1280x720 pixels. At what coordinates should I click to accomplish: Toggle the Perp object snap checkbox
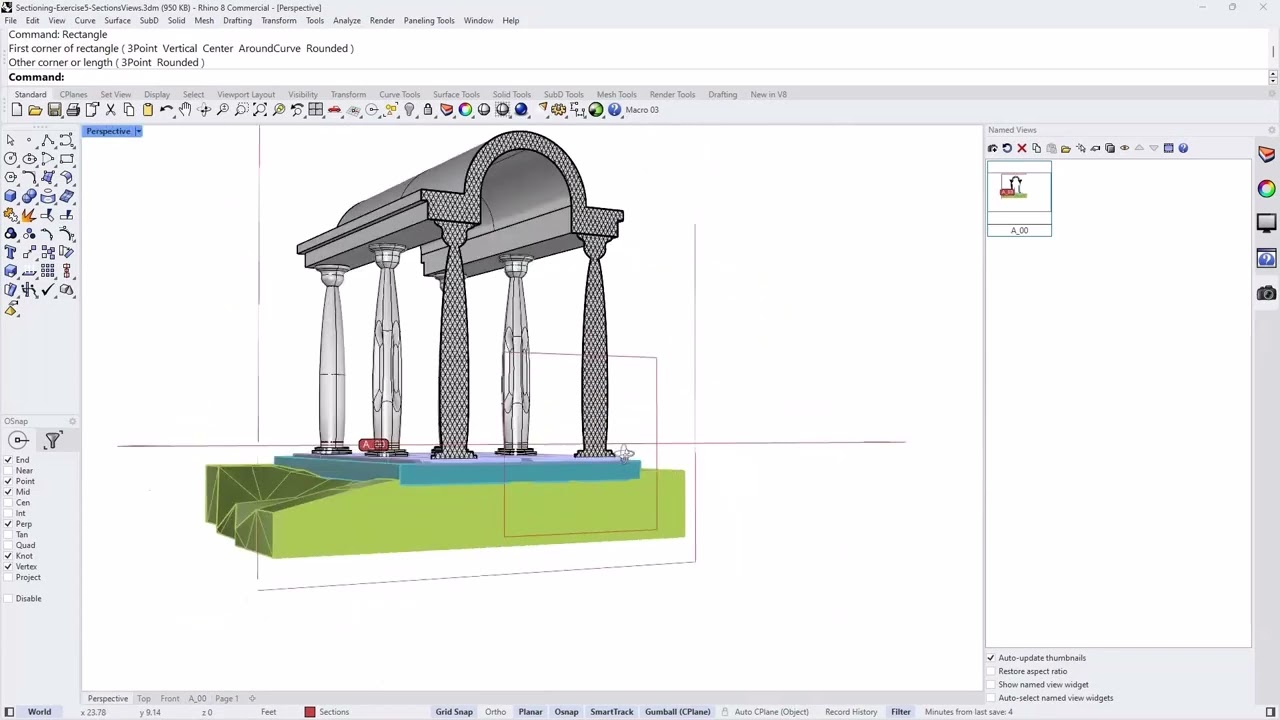click(x=8, y=524)
